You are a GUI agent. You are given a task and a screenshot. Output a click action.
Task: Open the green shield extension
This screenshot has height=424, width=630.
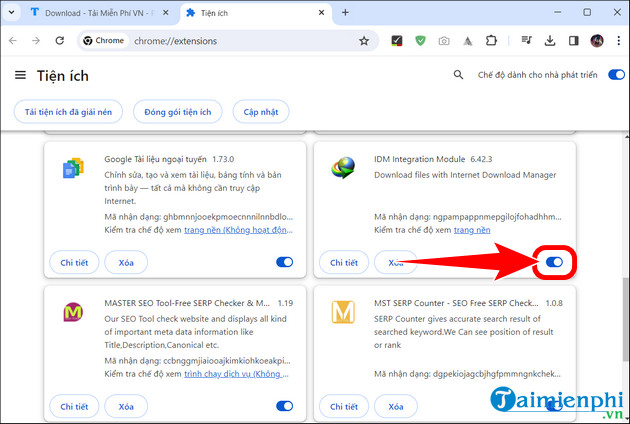pyautogui.click(x=420, y=41)
